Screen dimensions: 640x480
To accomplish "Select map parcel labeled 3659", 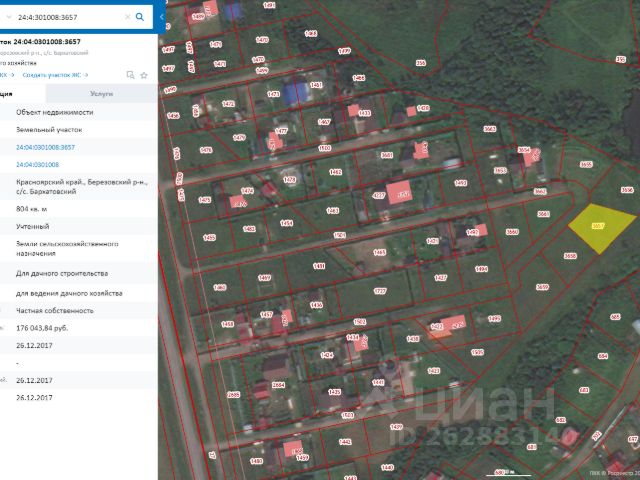I will click(x=542, y=287).
